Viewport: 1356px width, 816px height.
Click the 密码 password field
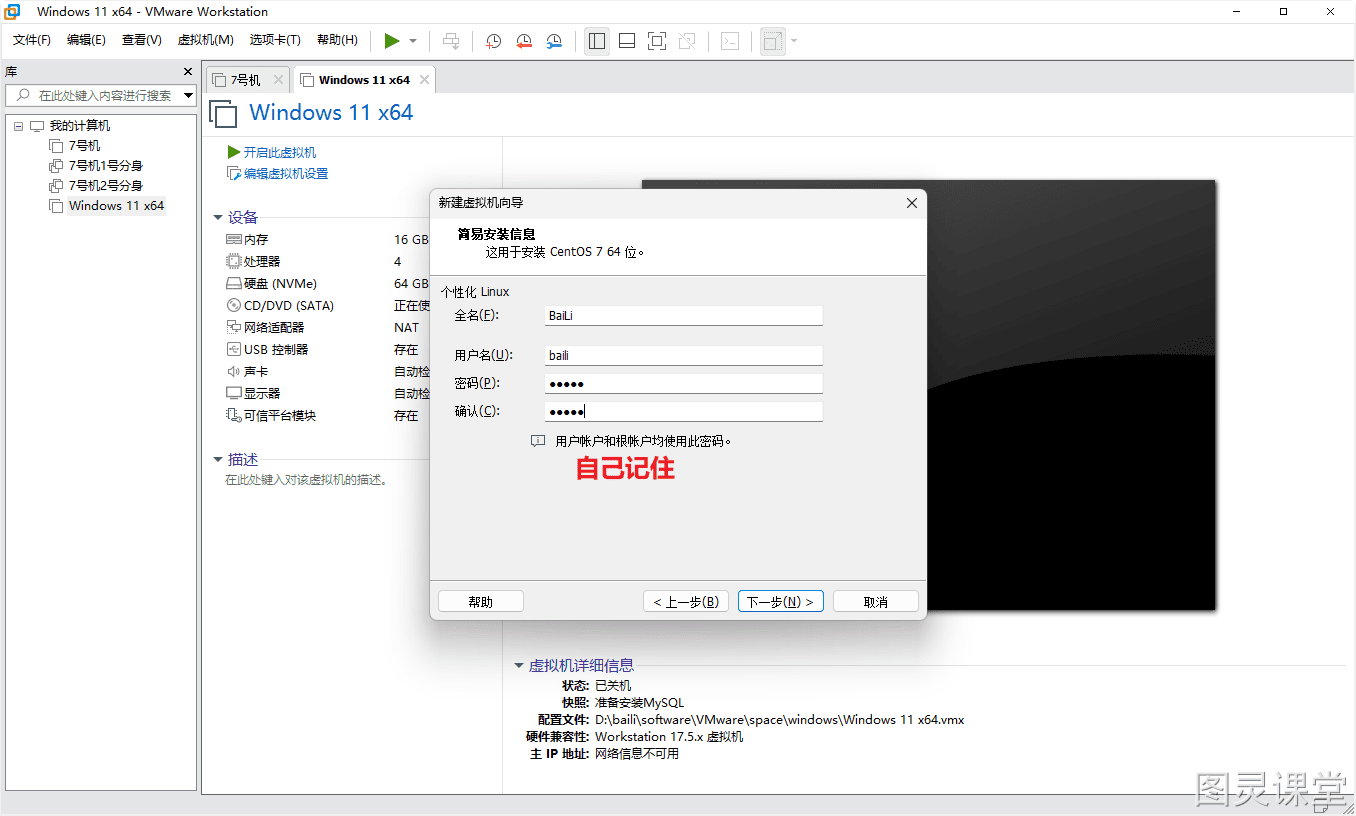coord(684,383)
